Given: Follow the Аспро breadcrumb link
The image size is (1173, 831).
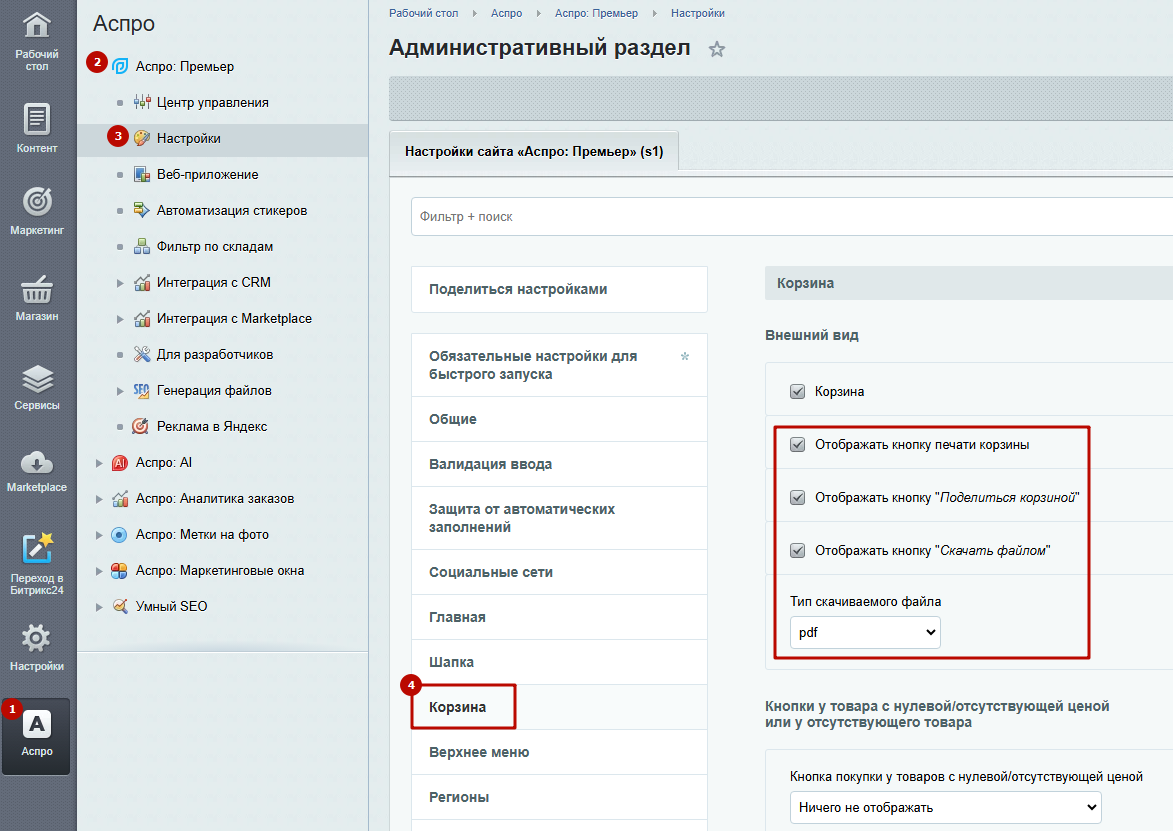Looking at the screenshot, I should click(x=506, y=13).
